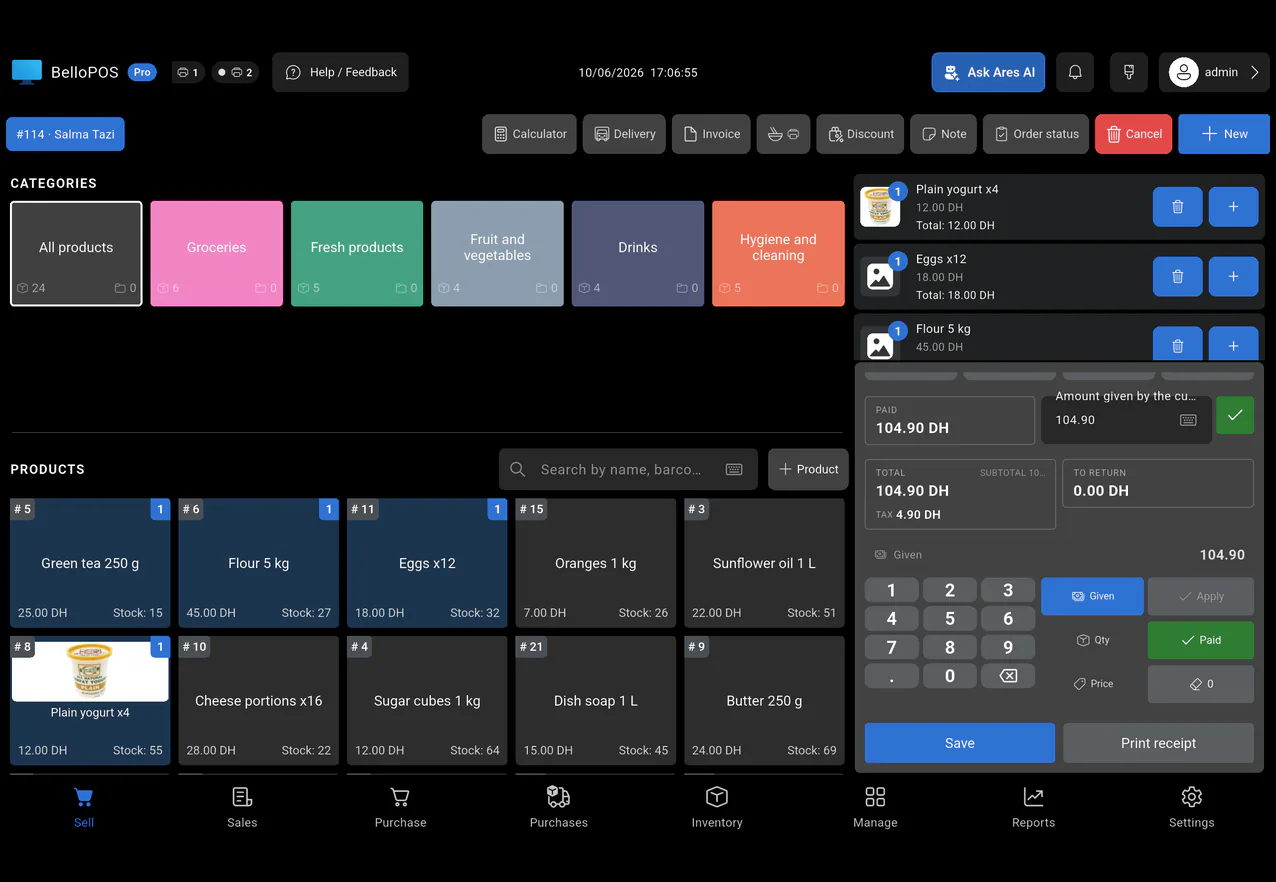1276x882 pixels.
Task: Select the Drinks category
Action: [637, 253]
